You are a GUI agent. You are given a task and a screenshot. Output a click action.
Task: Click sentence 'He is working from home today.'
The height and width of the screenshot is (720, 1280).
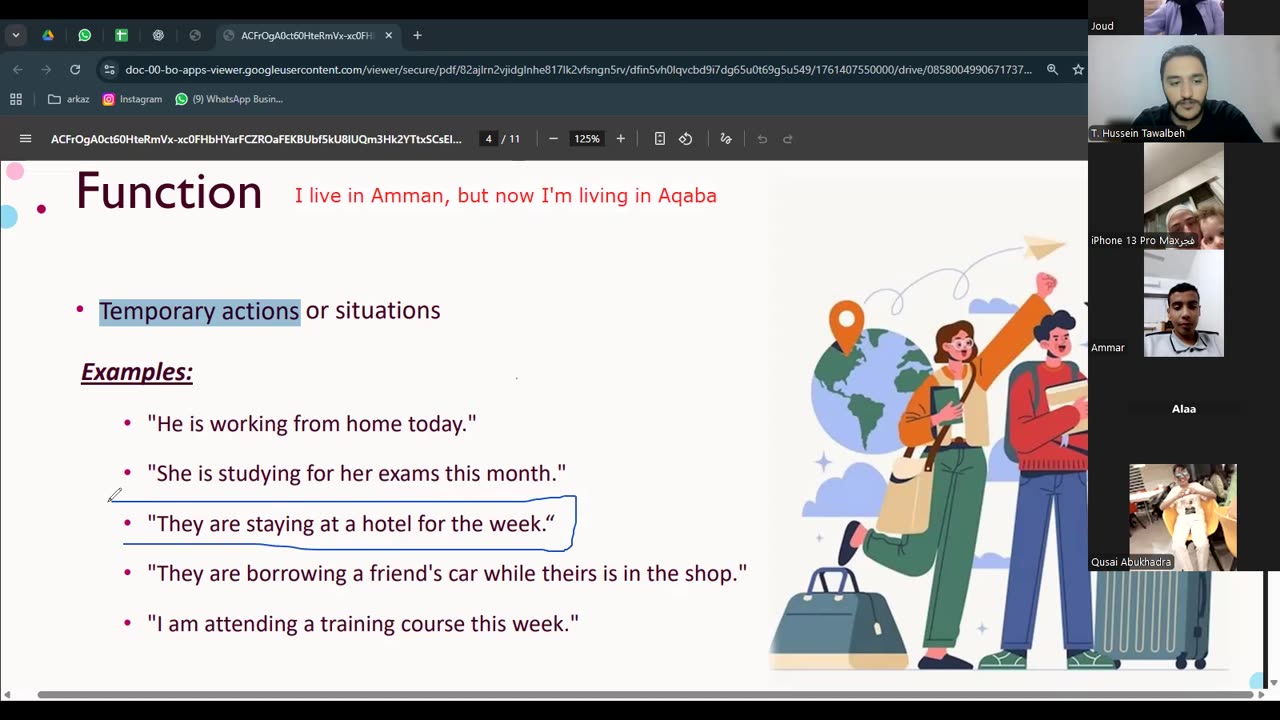click(312, 424)
